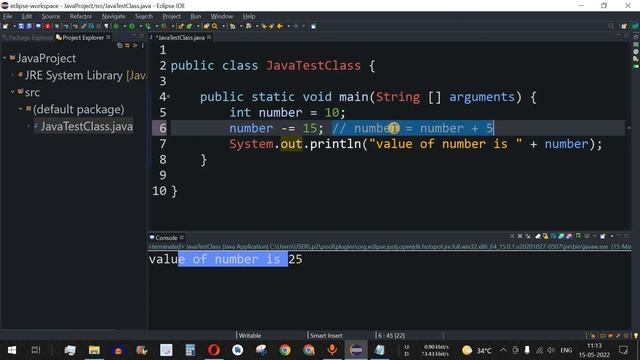This screenshot has width=640, height=360.
Task: Click Smart Insert status bar entry
Action: (326, 336)
